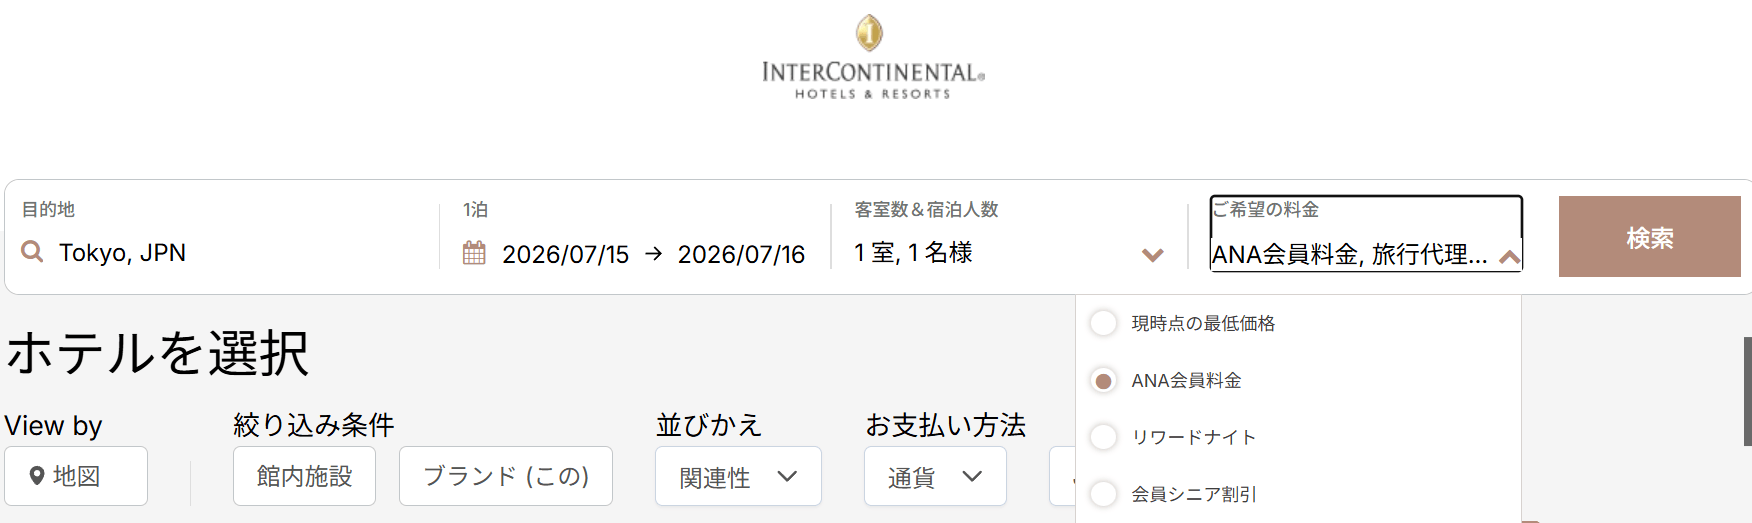Open the ブランド (この) filter
Viewport: 1752px width, 523px height.
[x=506, y=476]
